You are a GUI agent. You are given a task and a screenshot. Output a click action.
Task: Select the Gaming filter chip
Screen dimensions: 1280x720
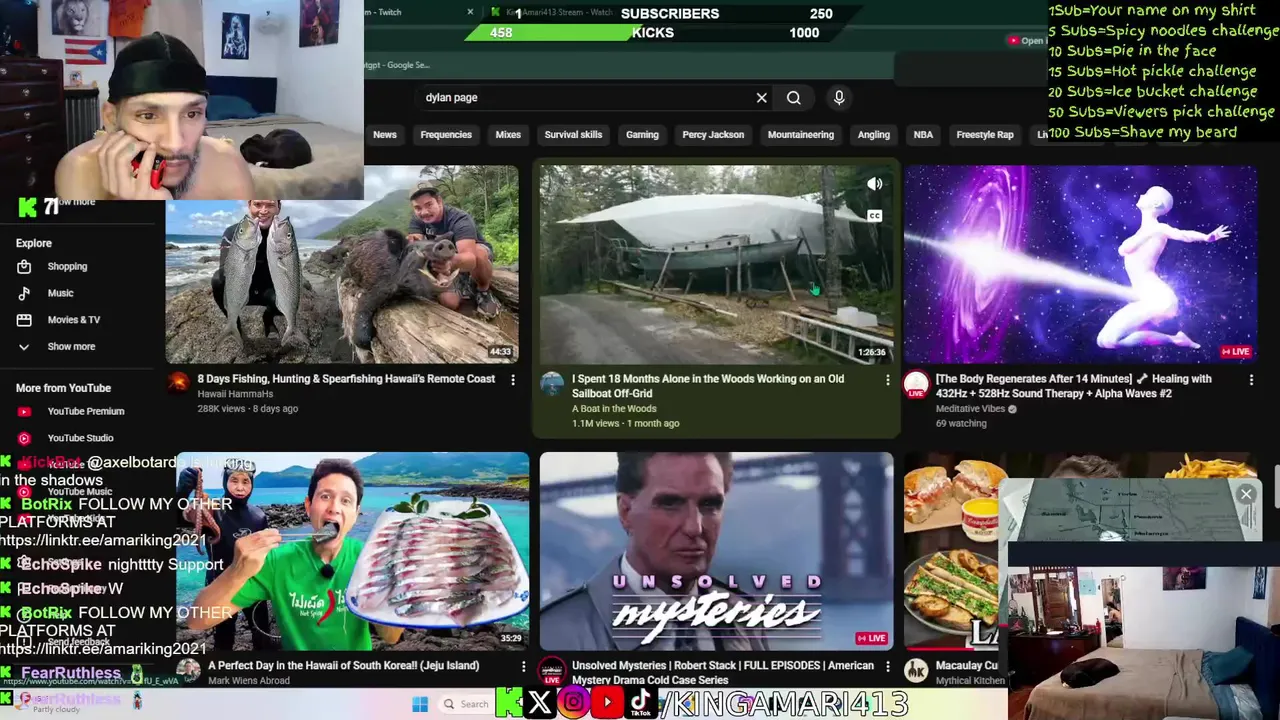[642, 135]
